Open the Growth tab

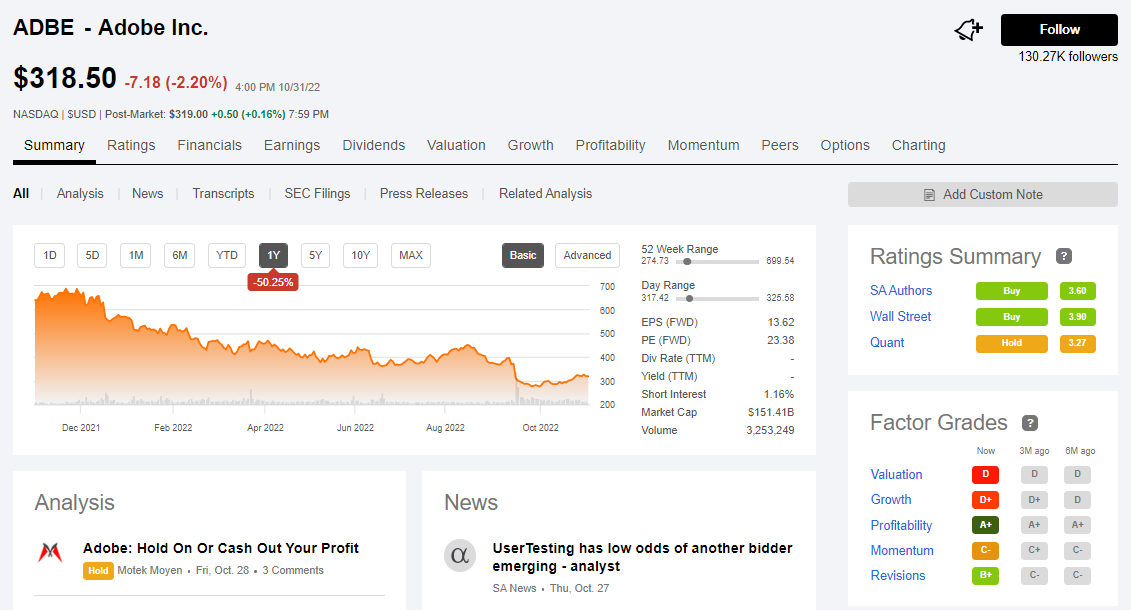point(530,145)
